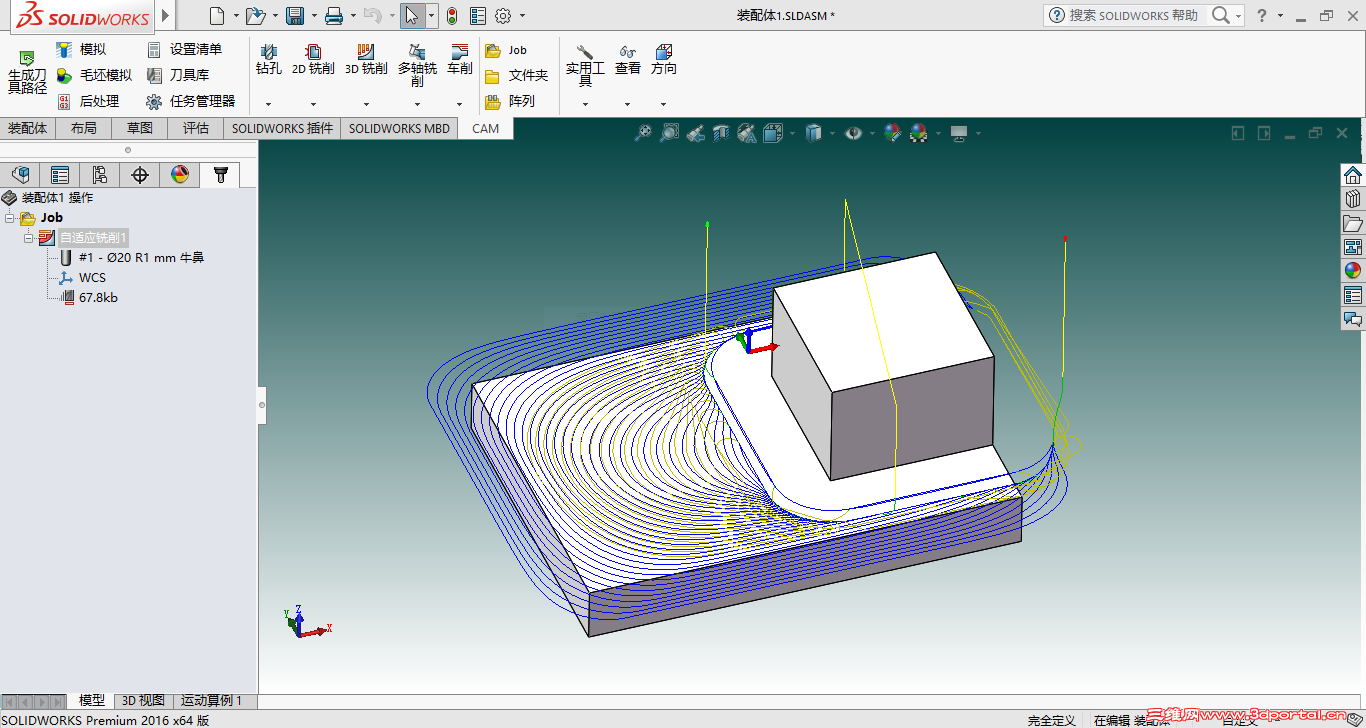This screenshot has width=1366, height=728.
Task: Collapse the Job tree node
Action: [10, 218]
